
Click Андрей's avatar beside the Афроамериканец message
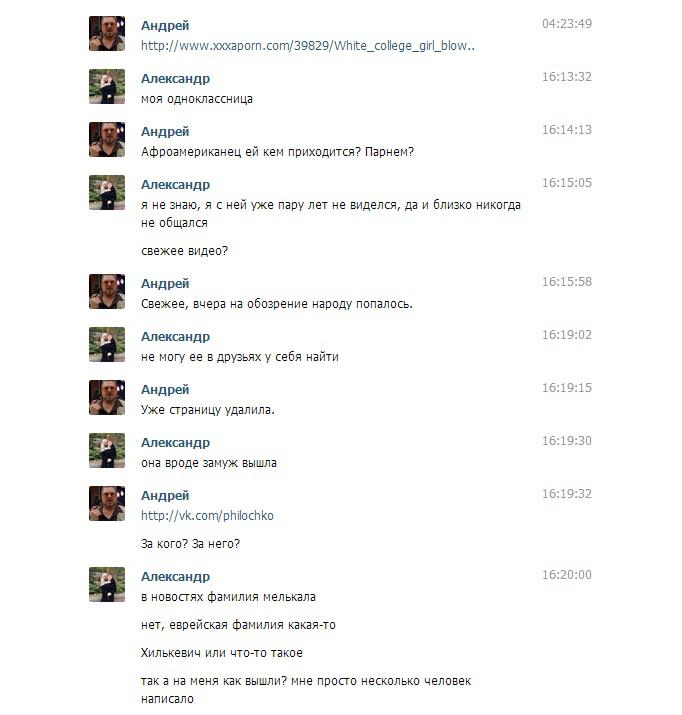tap(107, 139)
